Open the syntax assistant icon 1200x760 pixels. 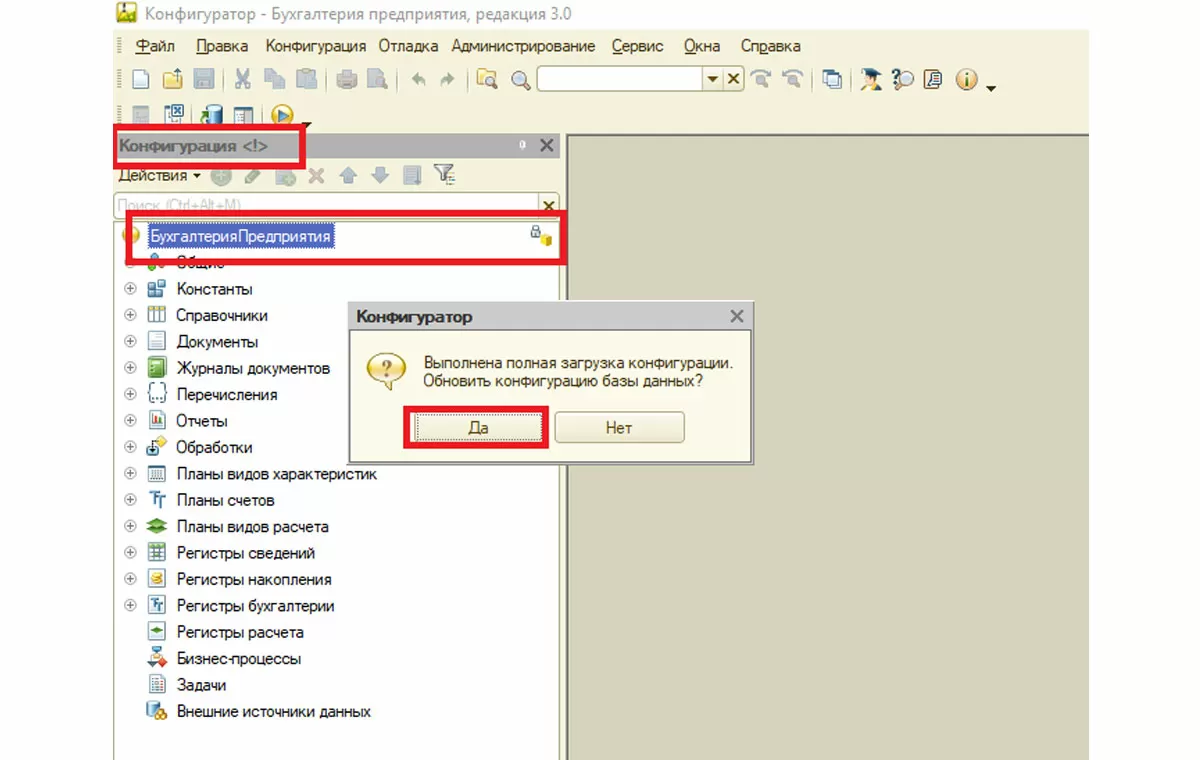pos(871,80)
